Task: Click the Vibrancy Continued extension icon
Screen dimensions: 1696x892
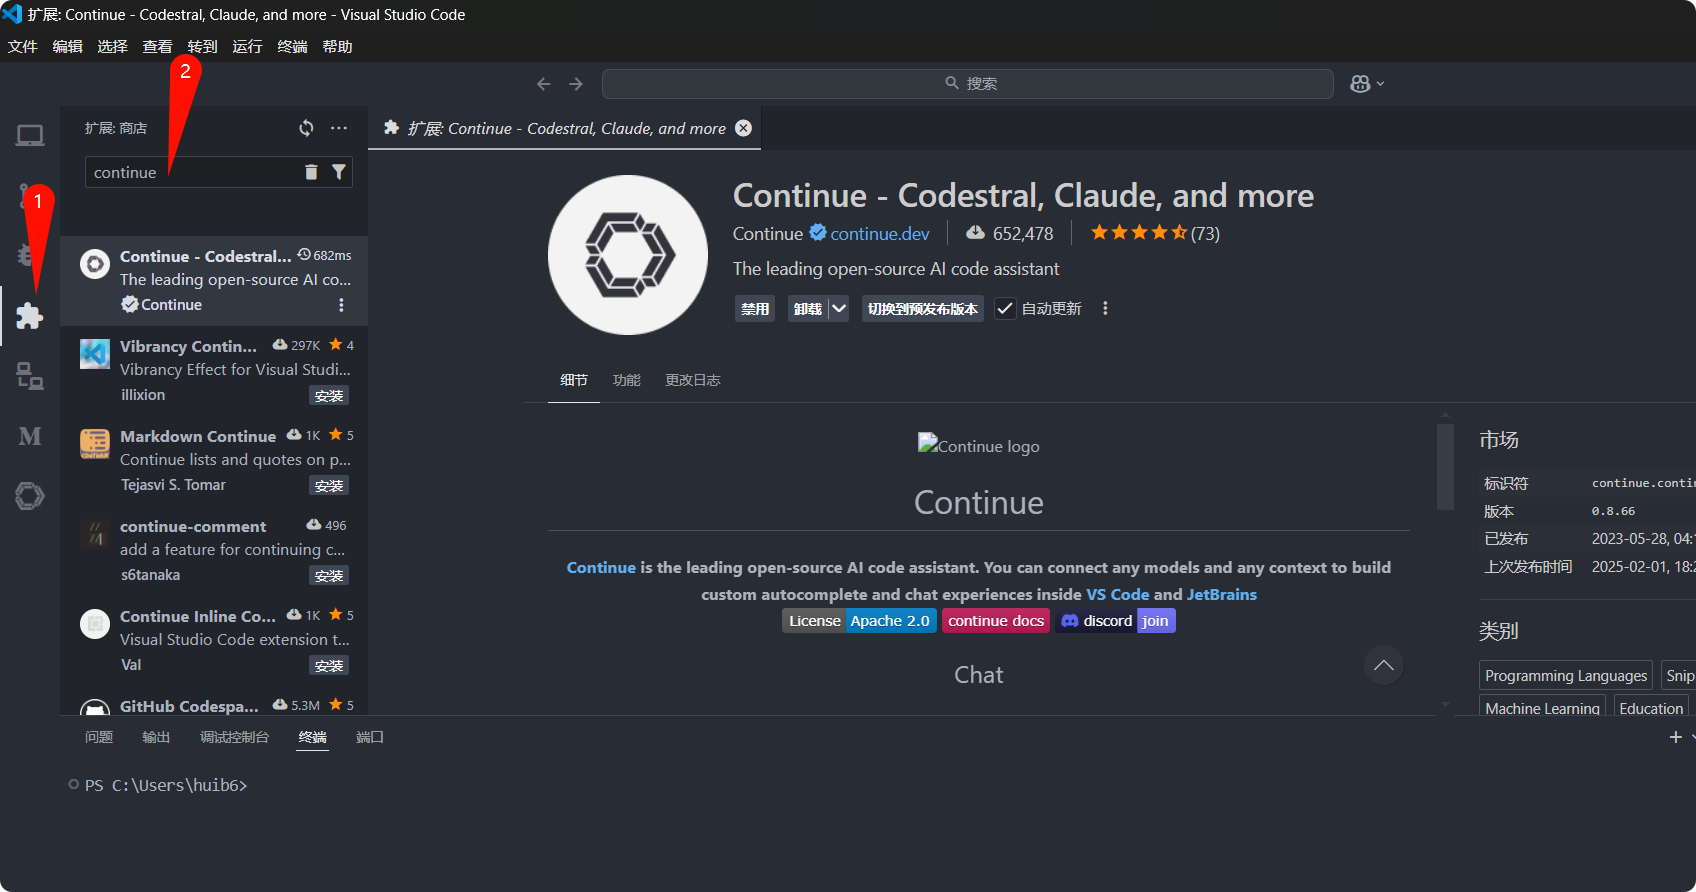Action: (x=95, y=354)
